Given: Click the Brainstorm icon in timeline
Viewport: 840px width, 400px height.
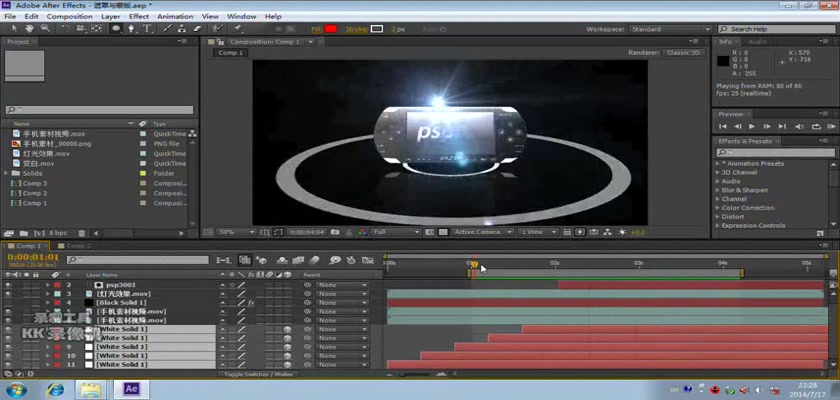Looking at the screenshot, I should click(x=335, y=260).
